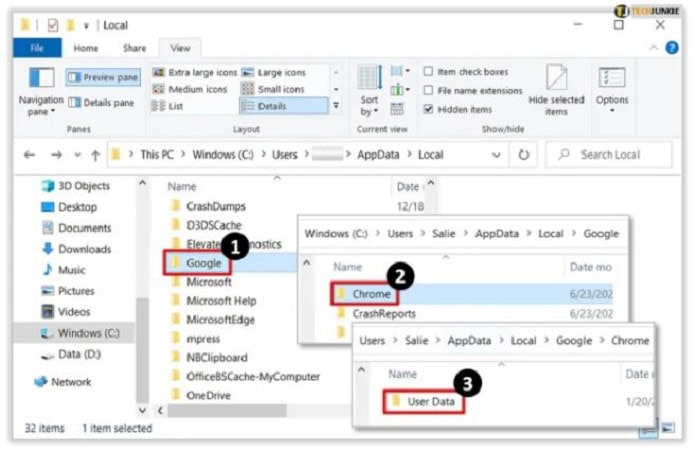Choose List layout
This screenshot has width=700, height=454.
[x=167, y=106]
